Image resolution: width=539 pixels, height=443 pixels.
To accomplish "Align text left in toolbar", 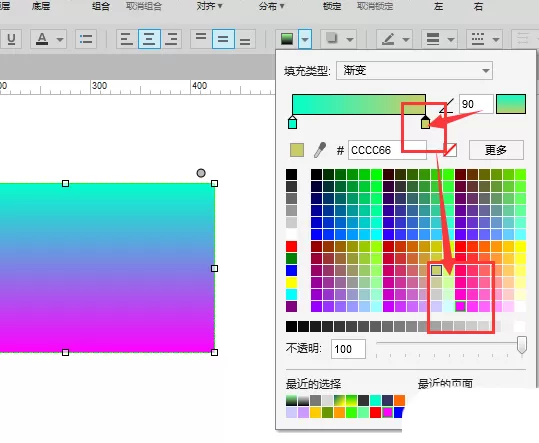I will pos(126,39).
